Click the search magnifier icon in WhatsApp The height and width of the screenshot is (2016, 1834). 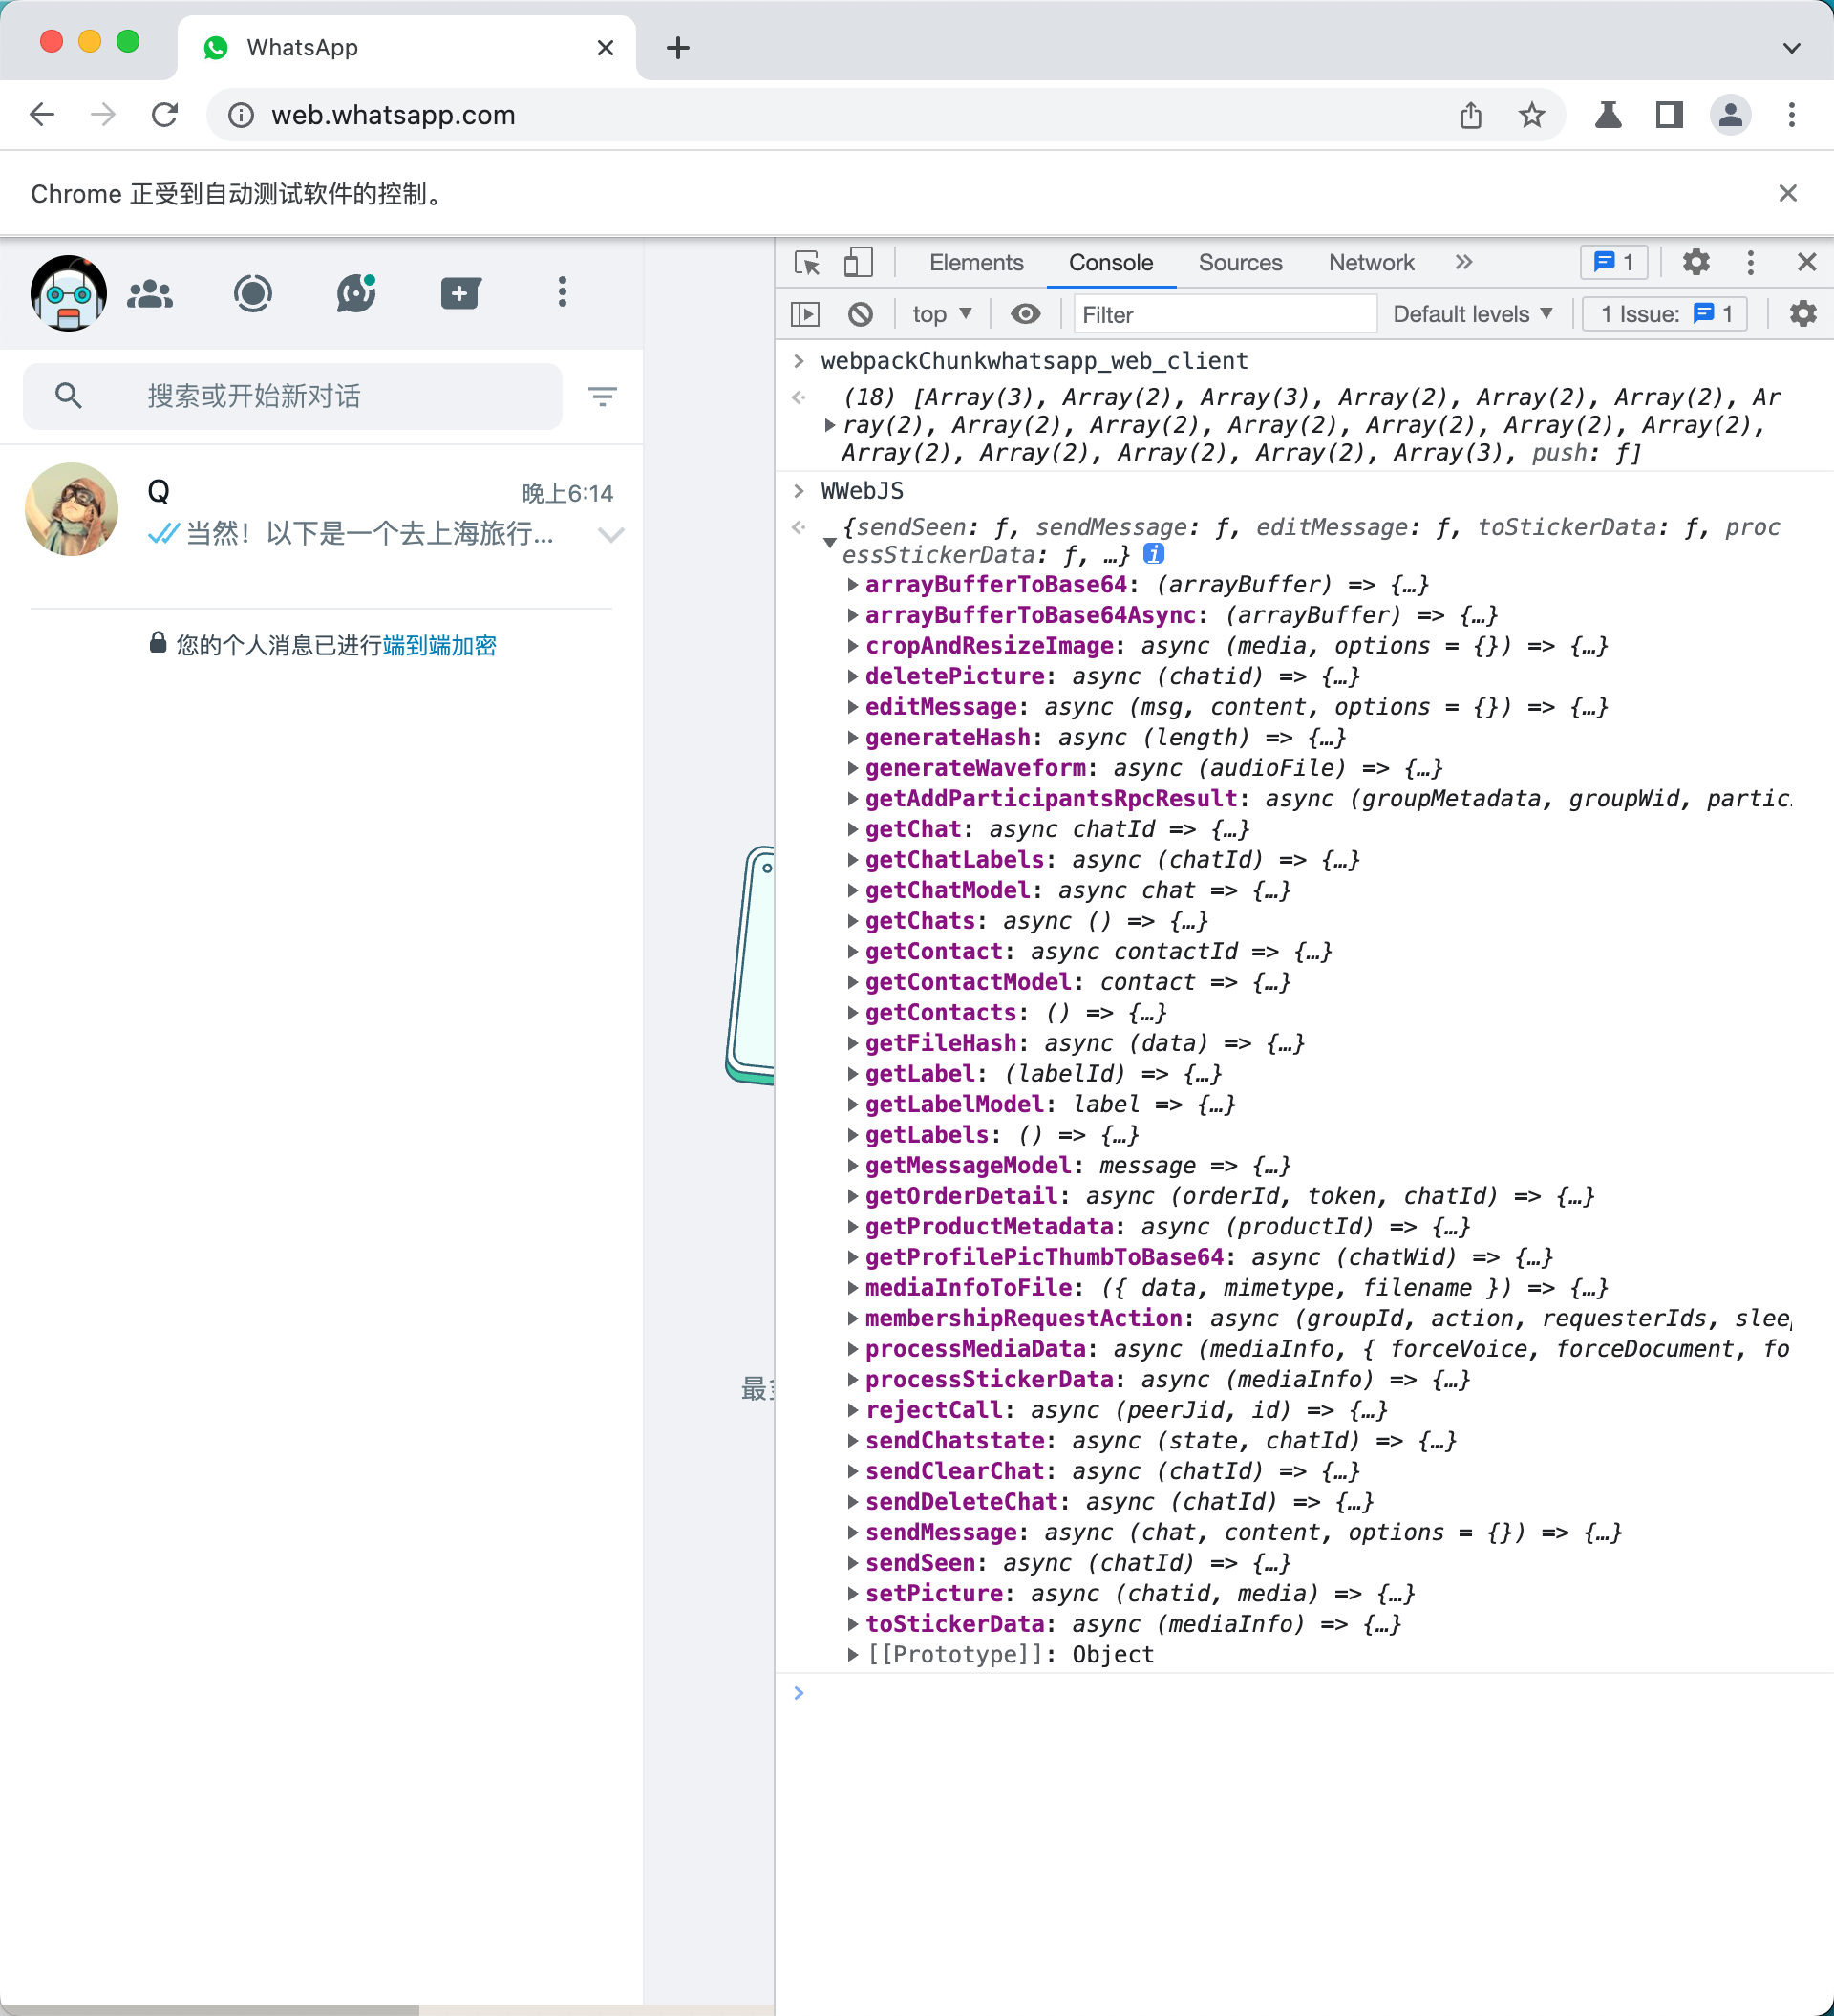coord(68,396)
